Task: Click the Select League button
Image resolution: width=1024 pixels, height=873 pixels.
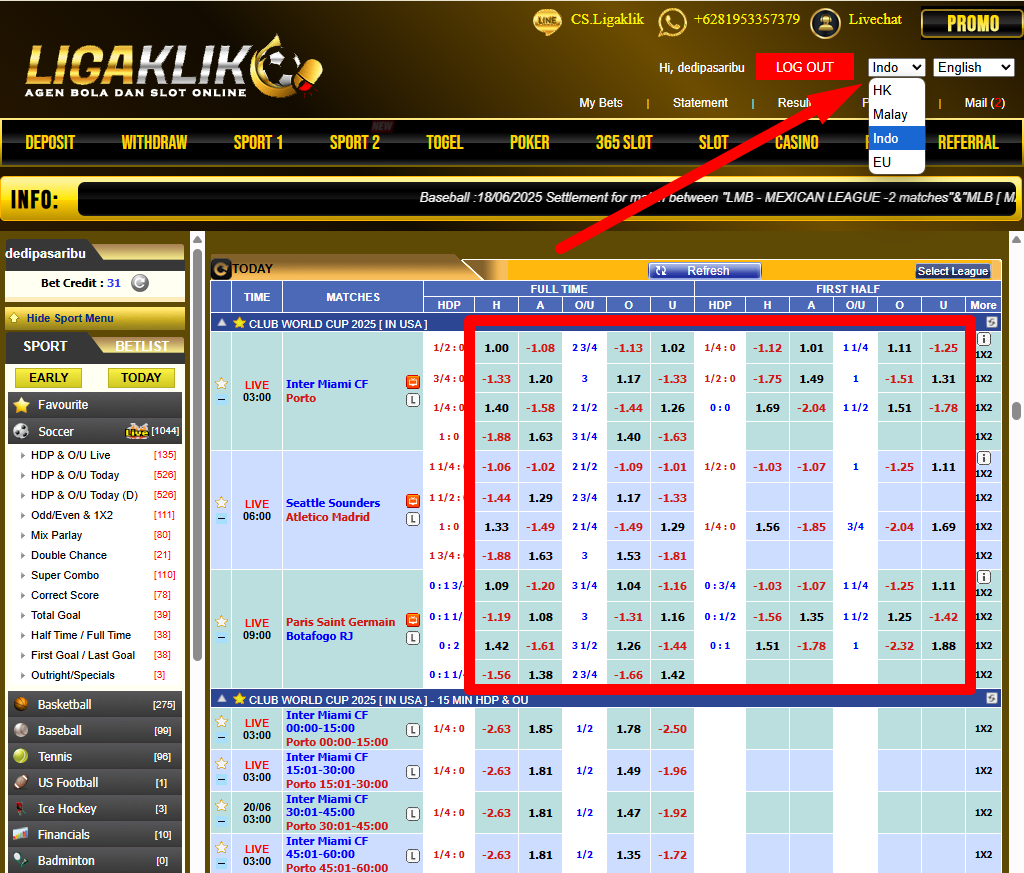Action: (952, 271)
